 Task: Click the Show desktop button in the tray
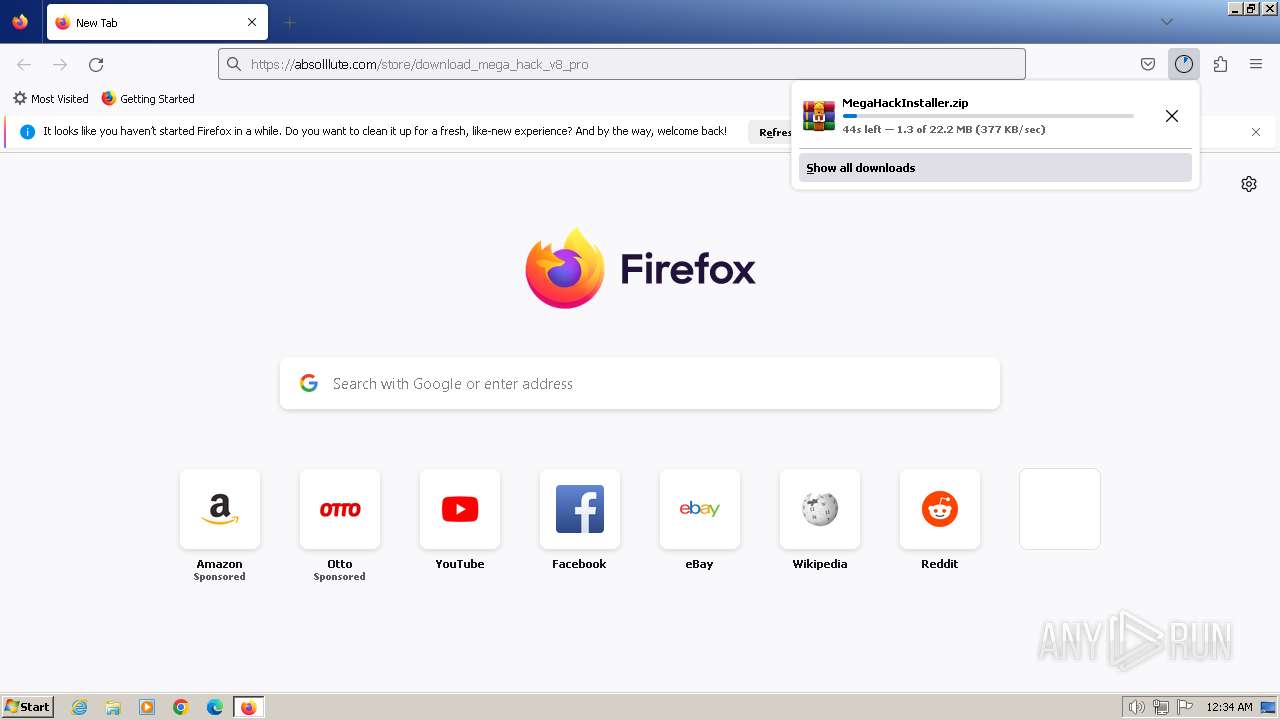click(1269, 707)
